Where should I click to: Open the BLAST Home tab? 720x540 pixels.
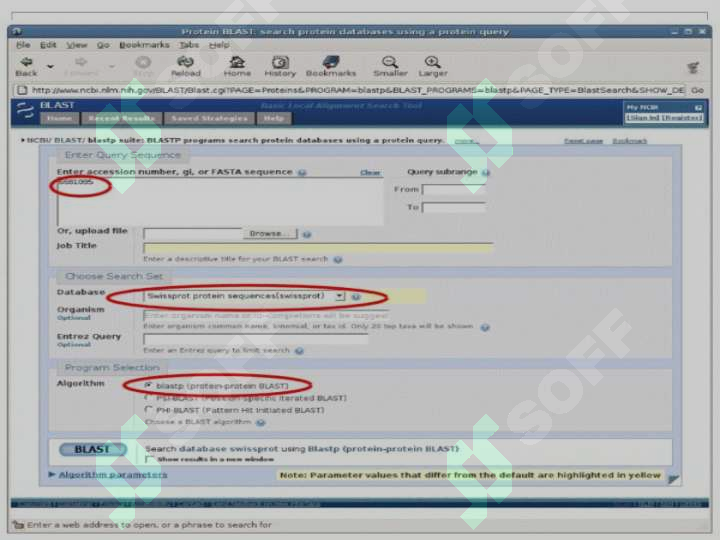[60, 118]
